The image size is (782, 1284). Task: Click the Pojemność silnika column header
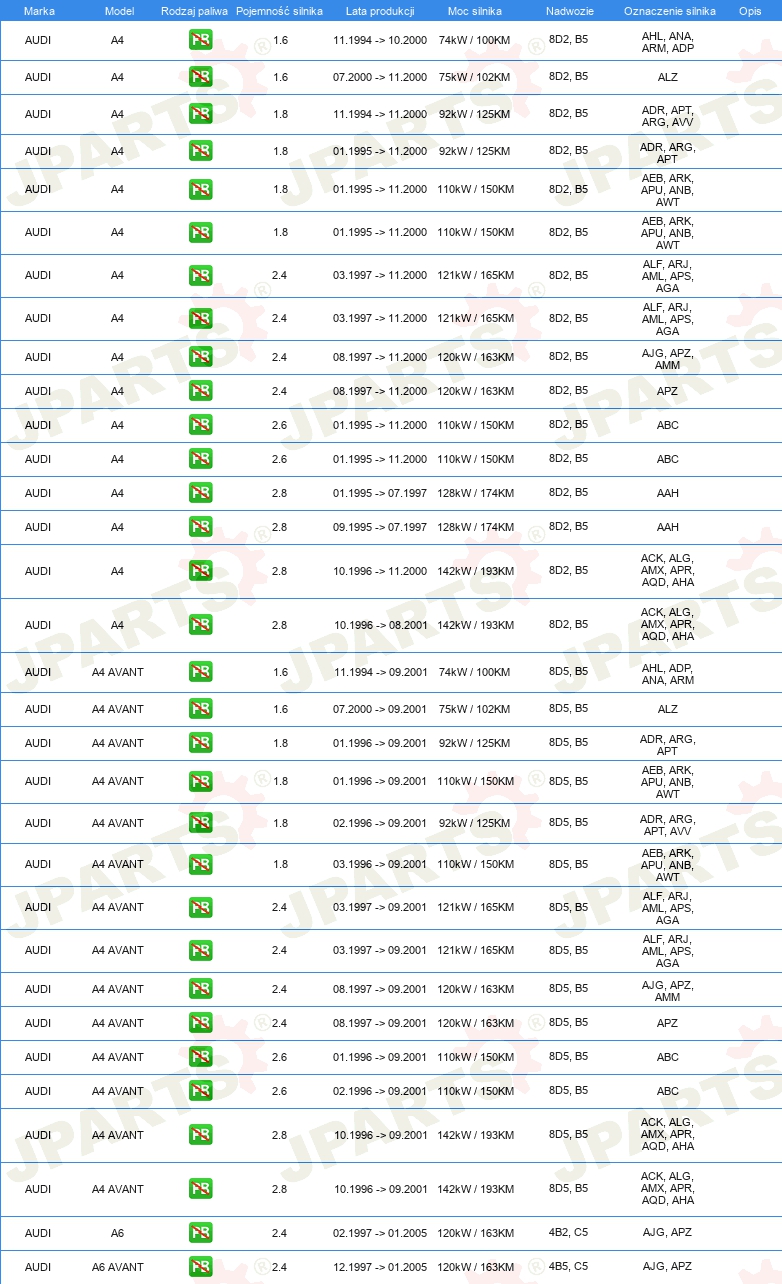pos(279,10)
